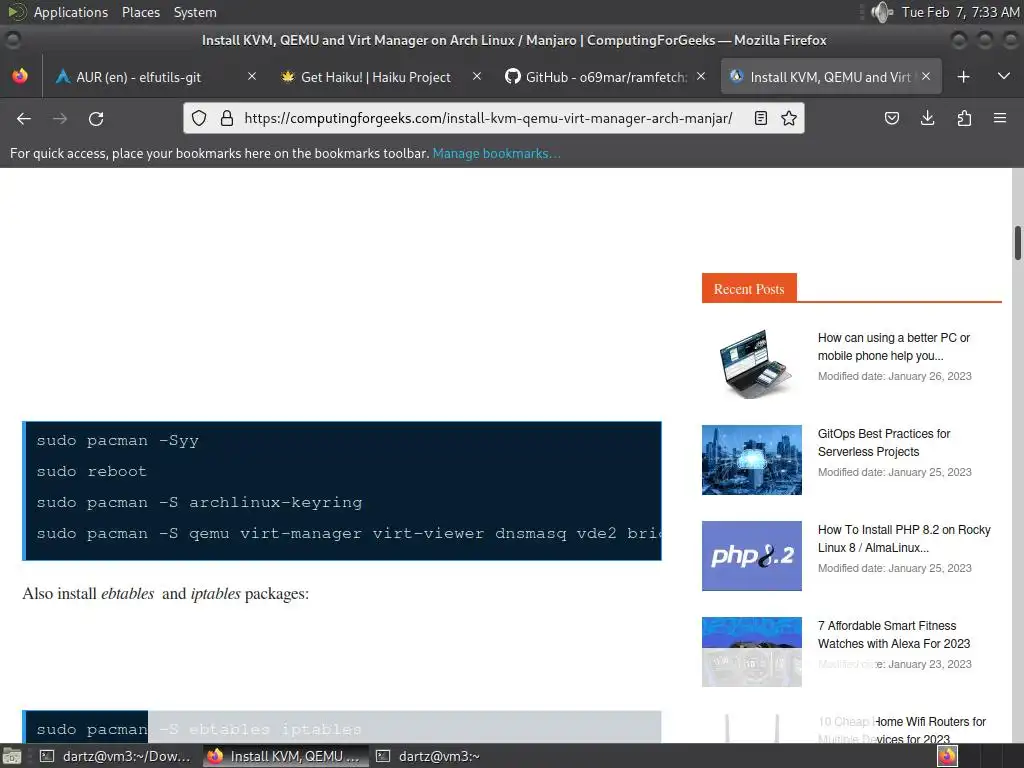Open the Applications menu
This screenshot has height=768, width=1024.
(x=71, y=12)
